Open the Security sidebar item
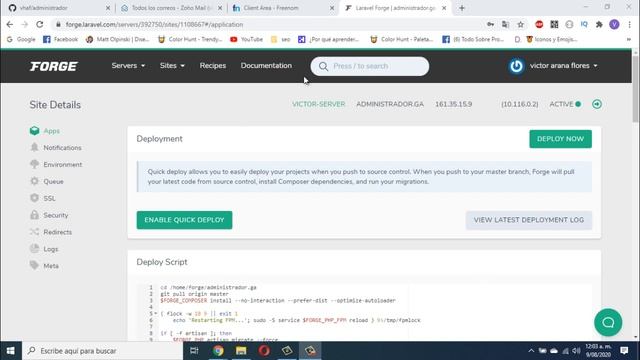Screen dimensions: 640x360 pyautogui.click(x=49, y=215)
